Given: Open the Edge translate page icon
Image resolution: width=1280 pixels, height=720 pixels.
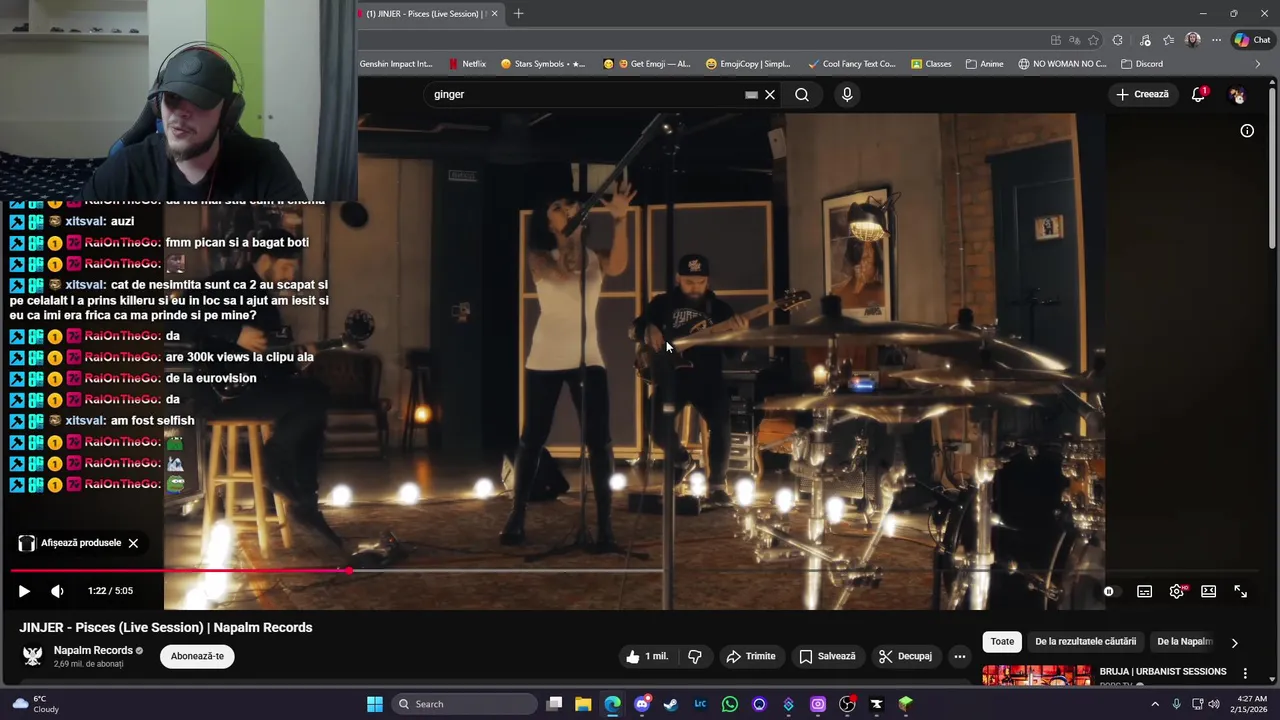Looking at the screenshot, I should (x=1074, y=40).
